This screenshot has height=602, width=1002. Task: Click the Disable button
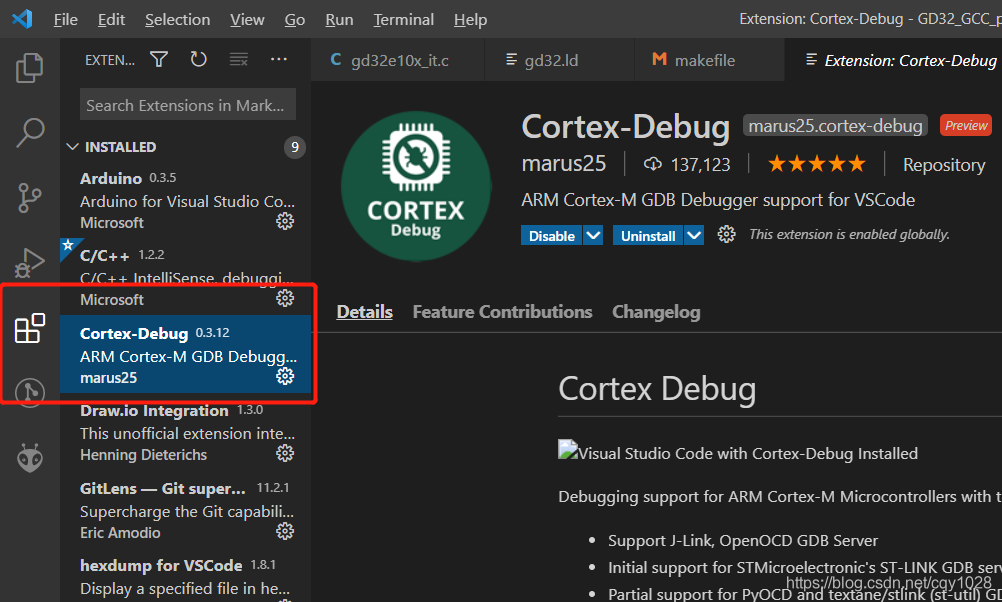tap(551, 235)
